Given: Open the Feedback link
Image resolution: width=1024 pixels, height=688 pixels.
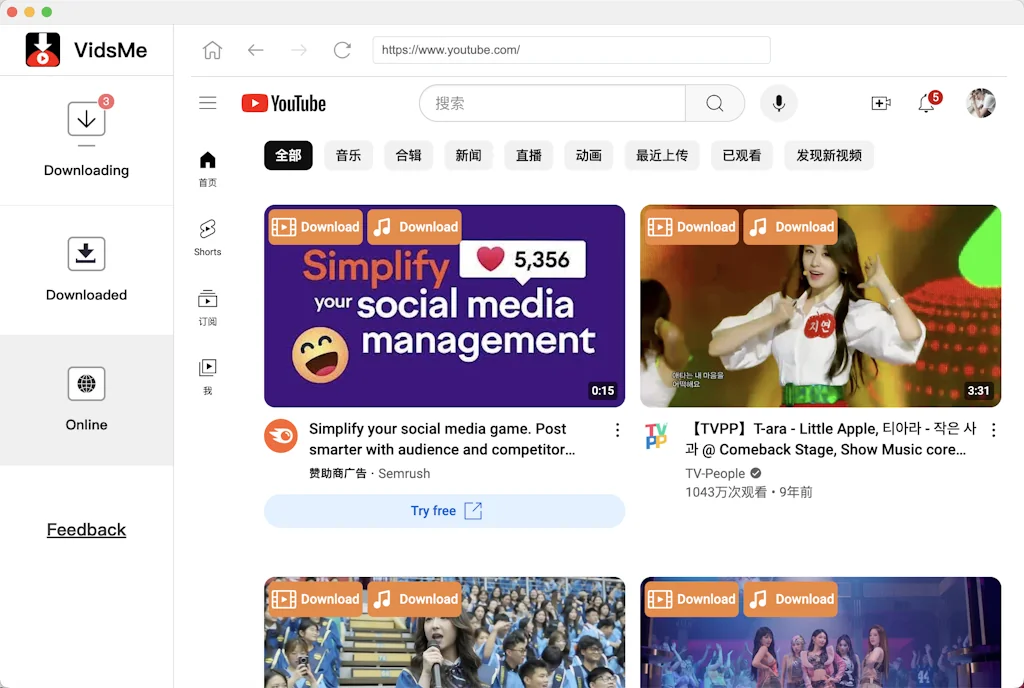Looking at the screenshot, I should pos(86,529).
